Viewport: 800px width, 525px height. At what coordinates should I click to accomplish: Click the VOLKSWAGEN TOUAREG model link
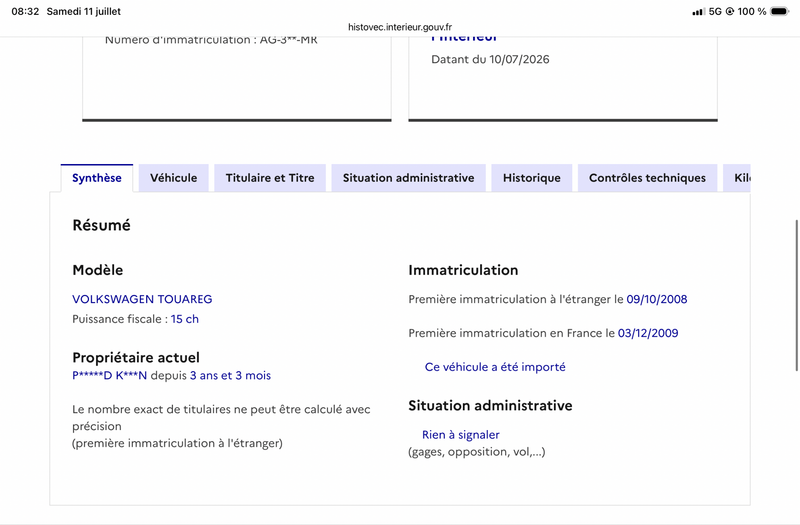click(142, 299)
